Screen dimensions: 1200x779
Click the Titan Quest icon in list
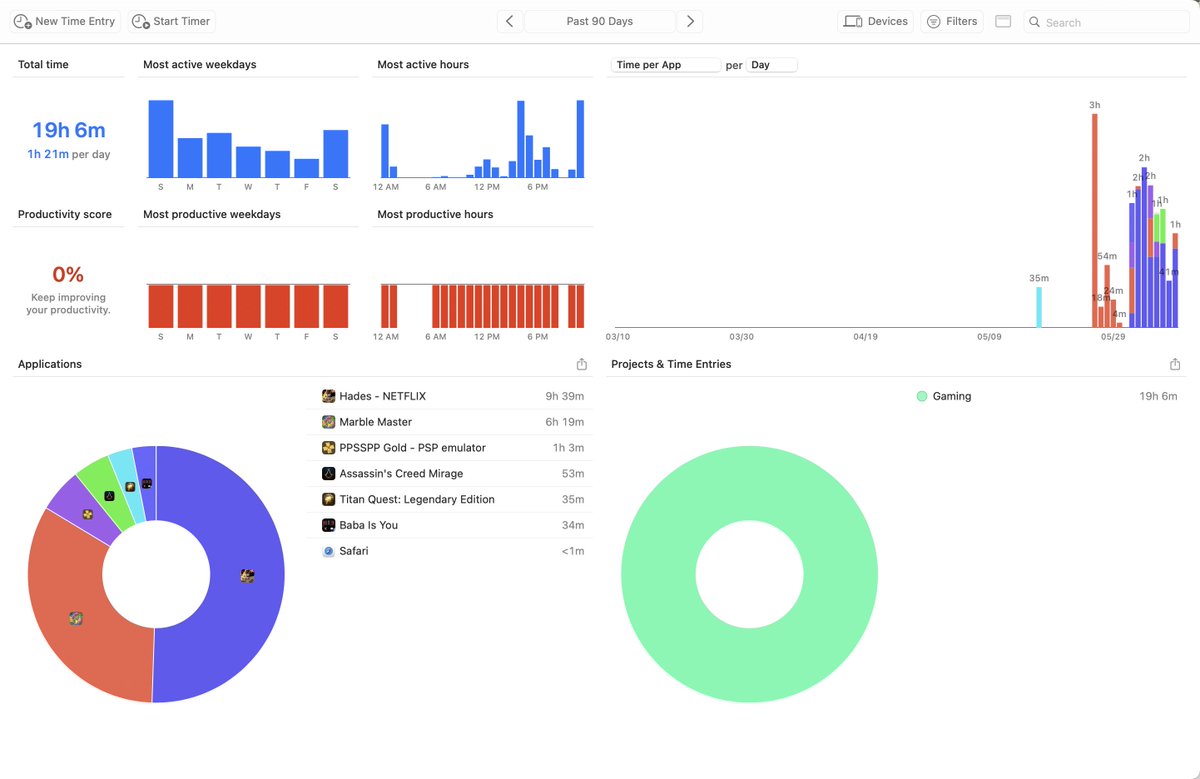coord(328,500)
